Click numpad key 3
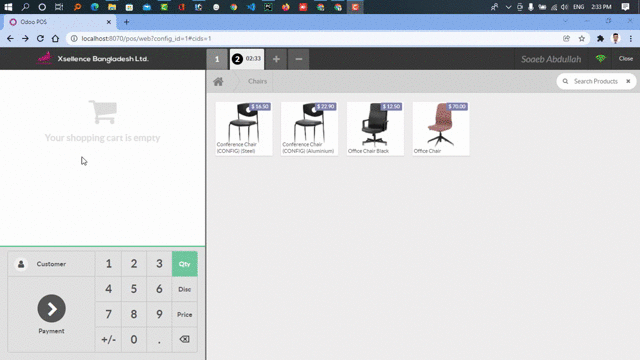Viewport: 640px width, 360px height. click(159, 264)
